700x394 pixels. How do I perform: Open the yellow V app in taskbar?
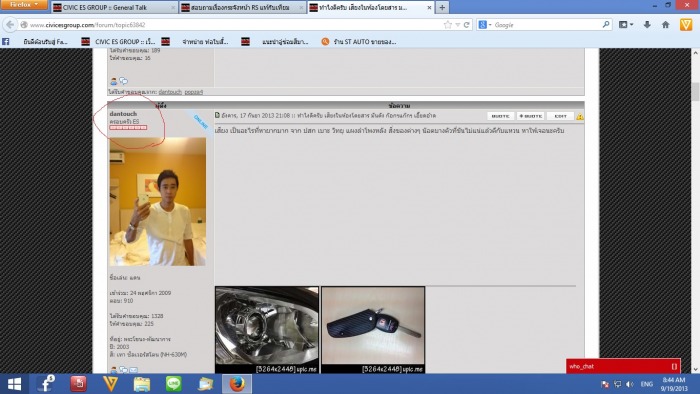(x=110, y=384)
